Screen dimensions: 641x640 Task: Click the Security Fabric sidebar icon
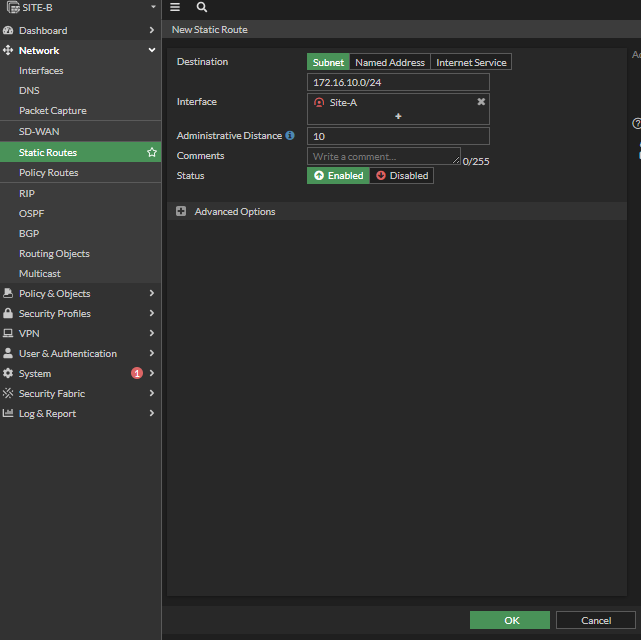point(8,394)
